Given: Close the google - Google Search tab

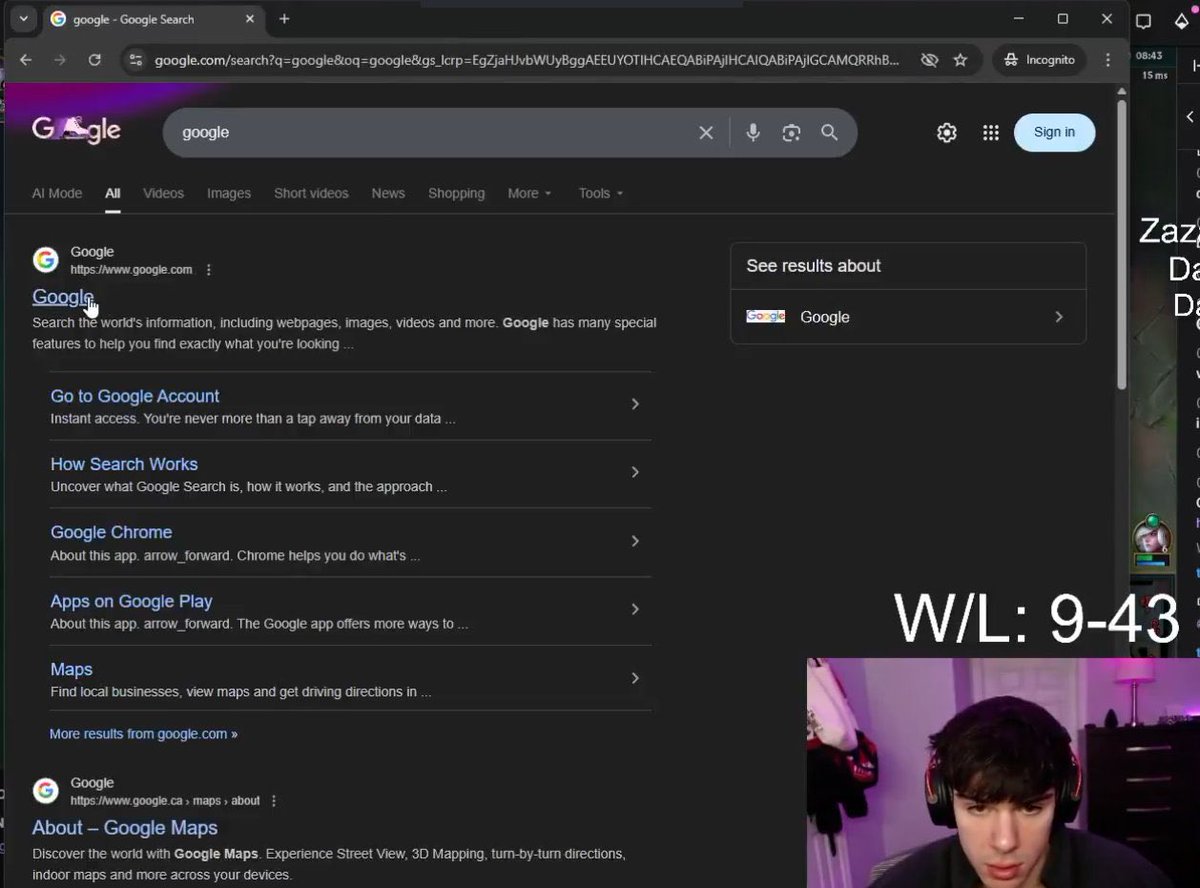Looking at the screenshot, I should tap(250, 19).
